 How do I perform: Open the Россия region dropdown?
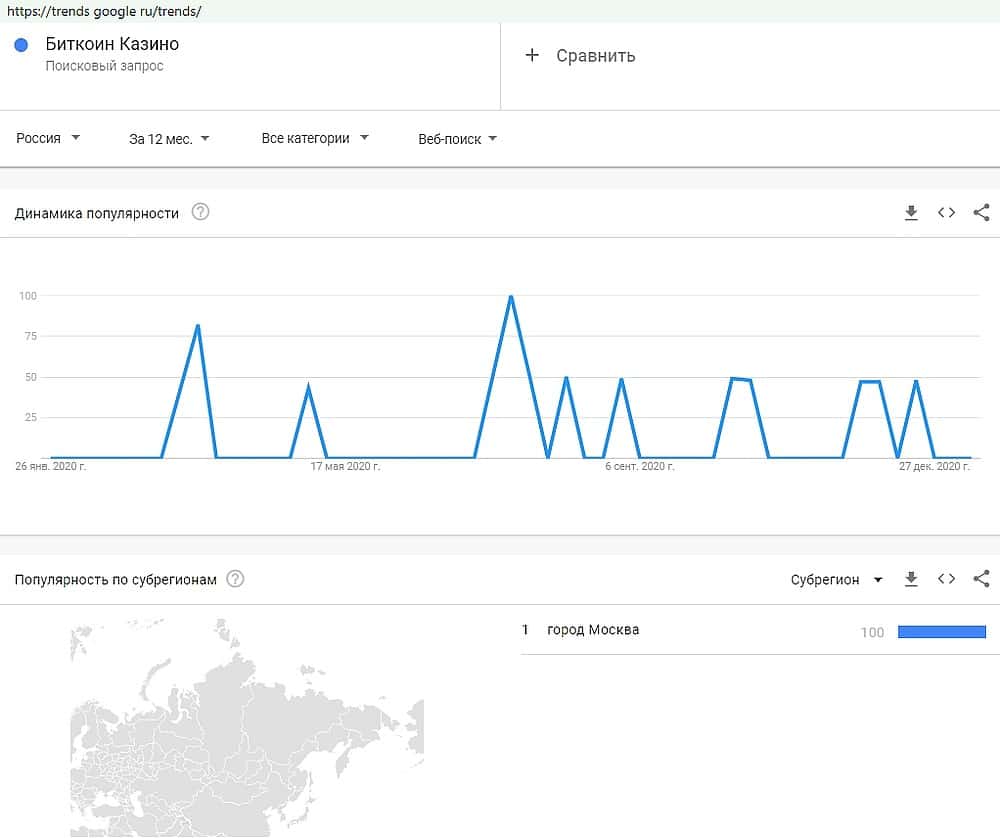click(x=48, y=138)
